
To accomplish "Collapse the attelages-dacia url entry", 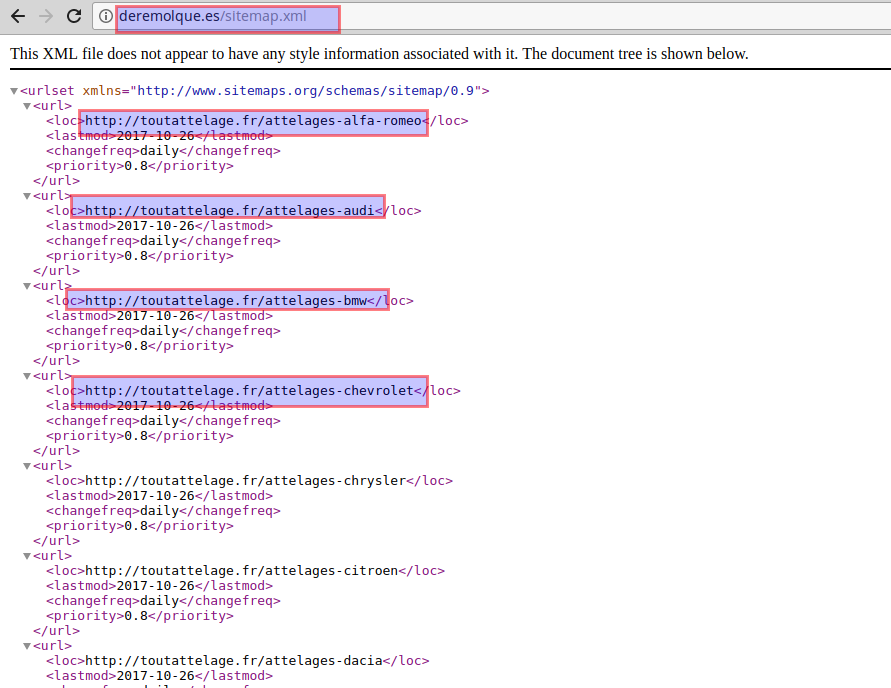I will coord(27,645).
